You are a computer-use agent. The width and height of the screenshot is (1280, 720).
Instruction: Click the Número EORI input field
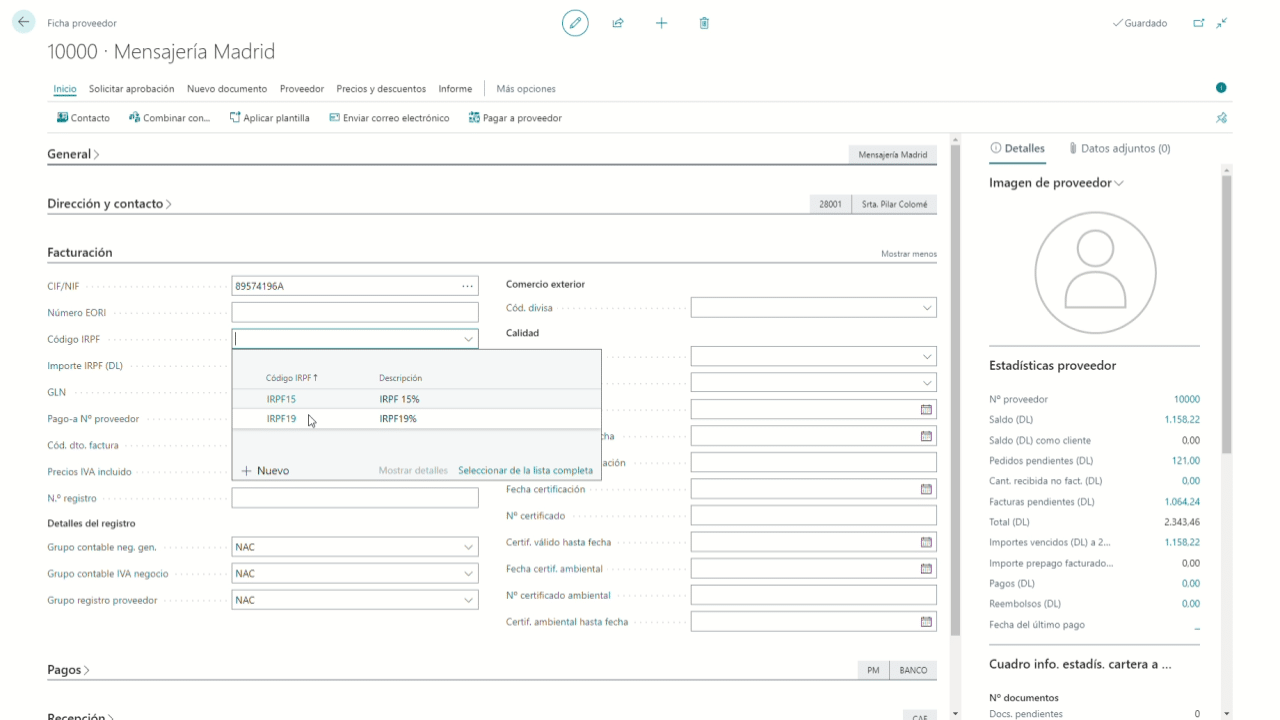(x=355, y=313)
